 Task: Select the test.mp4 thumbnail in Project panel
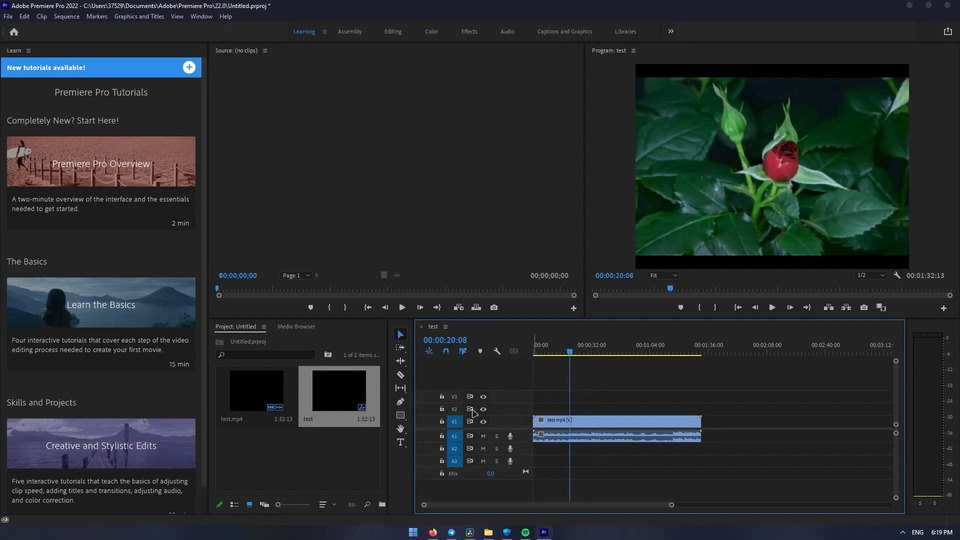256,390
